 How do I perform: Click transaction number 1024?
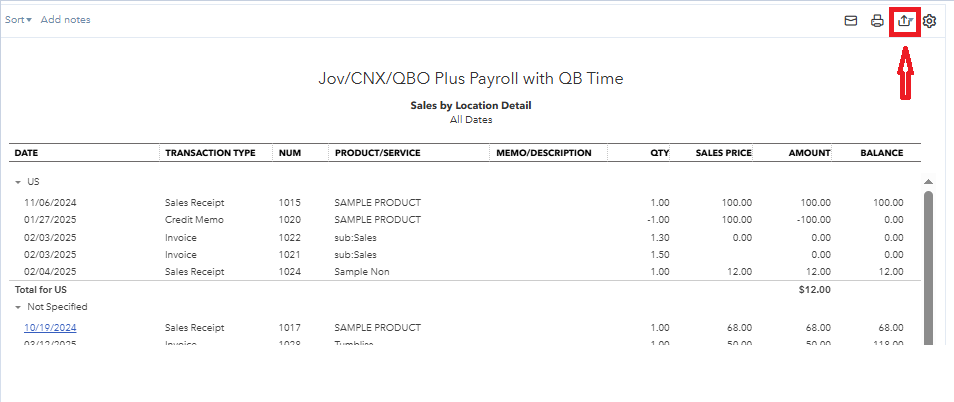click(x=290, y=272)
